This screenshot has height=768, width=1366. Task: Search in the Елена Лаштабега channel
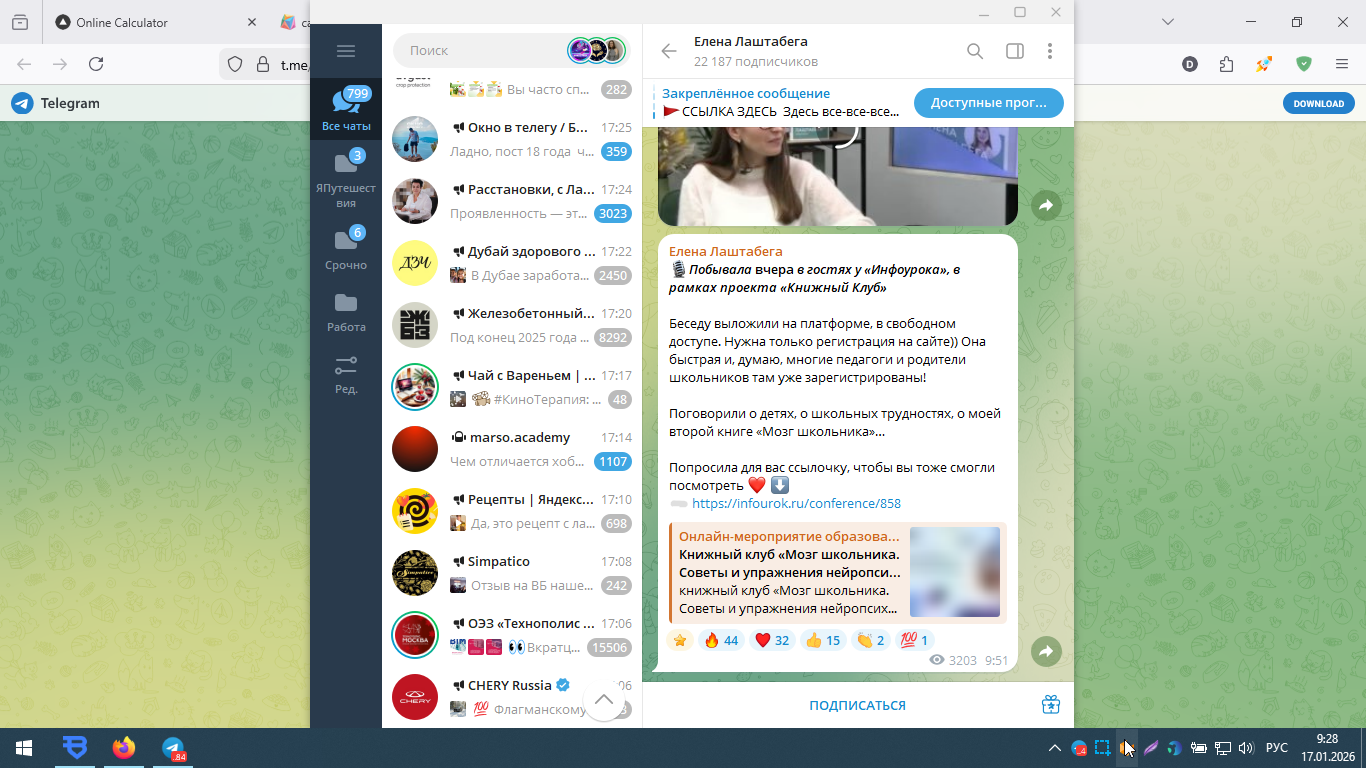click(975, 51)
